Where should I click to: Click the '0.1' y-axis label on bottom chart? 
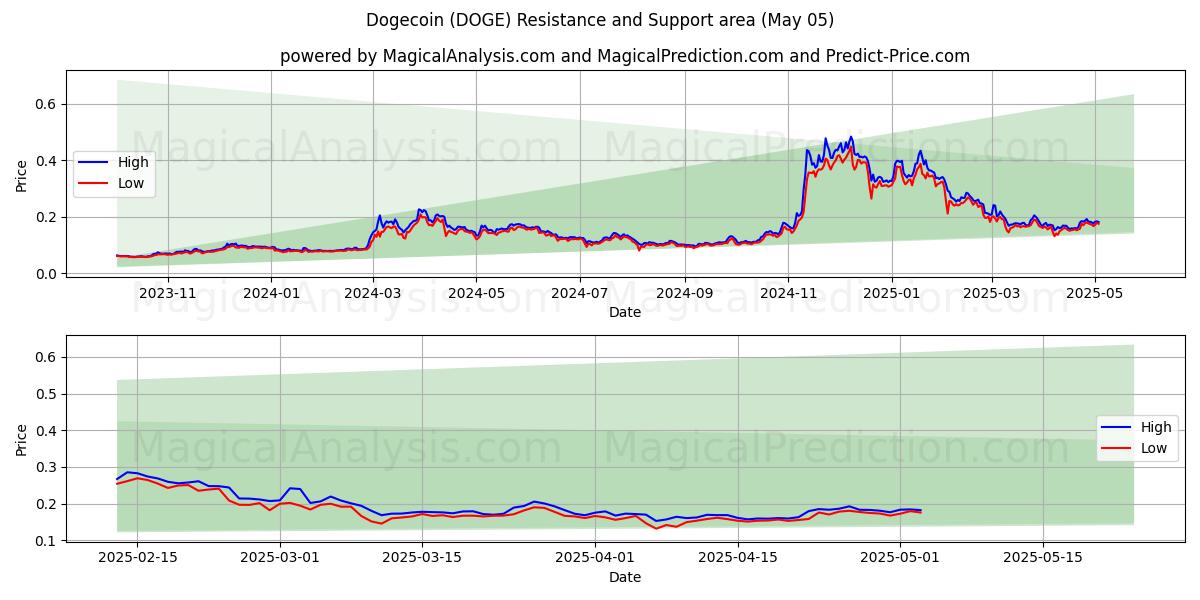pos(48,541)
